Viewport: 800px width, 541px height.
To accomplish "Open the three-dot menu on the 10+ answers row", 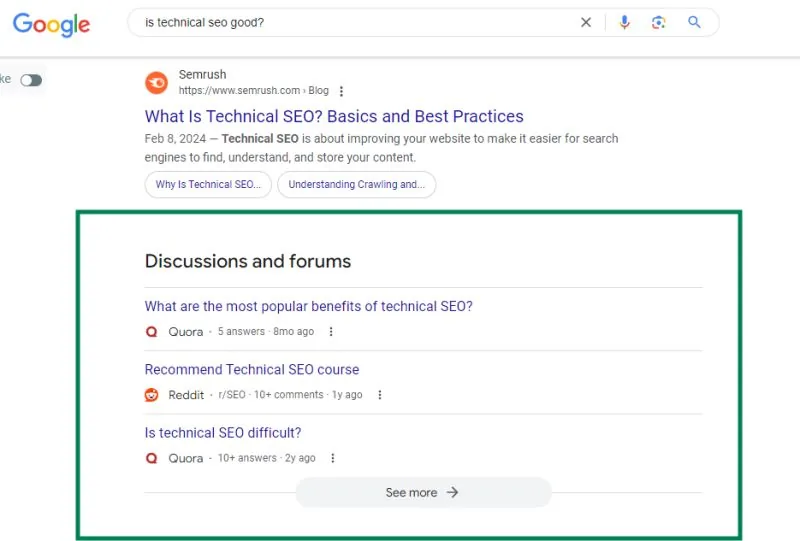I will pyautogui.click(x=333, y=458).
